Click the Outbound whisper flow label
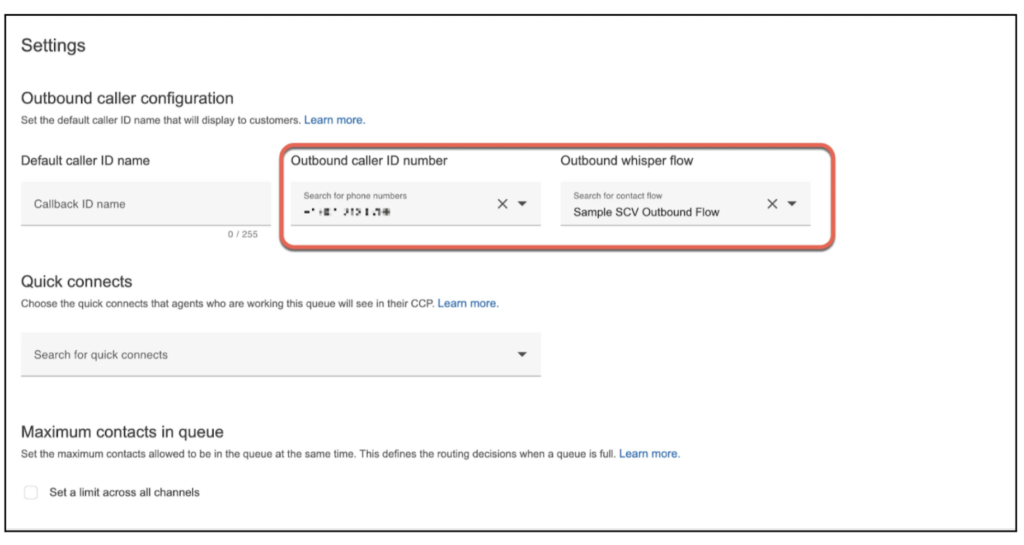The height and width of the screenshot is (545, 1024). [626, 160]
